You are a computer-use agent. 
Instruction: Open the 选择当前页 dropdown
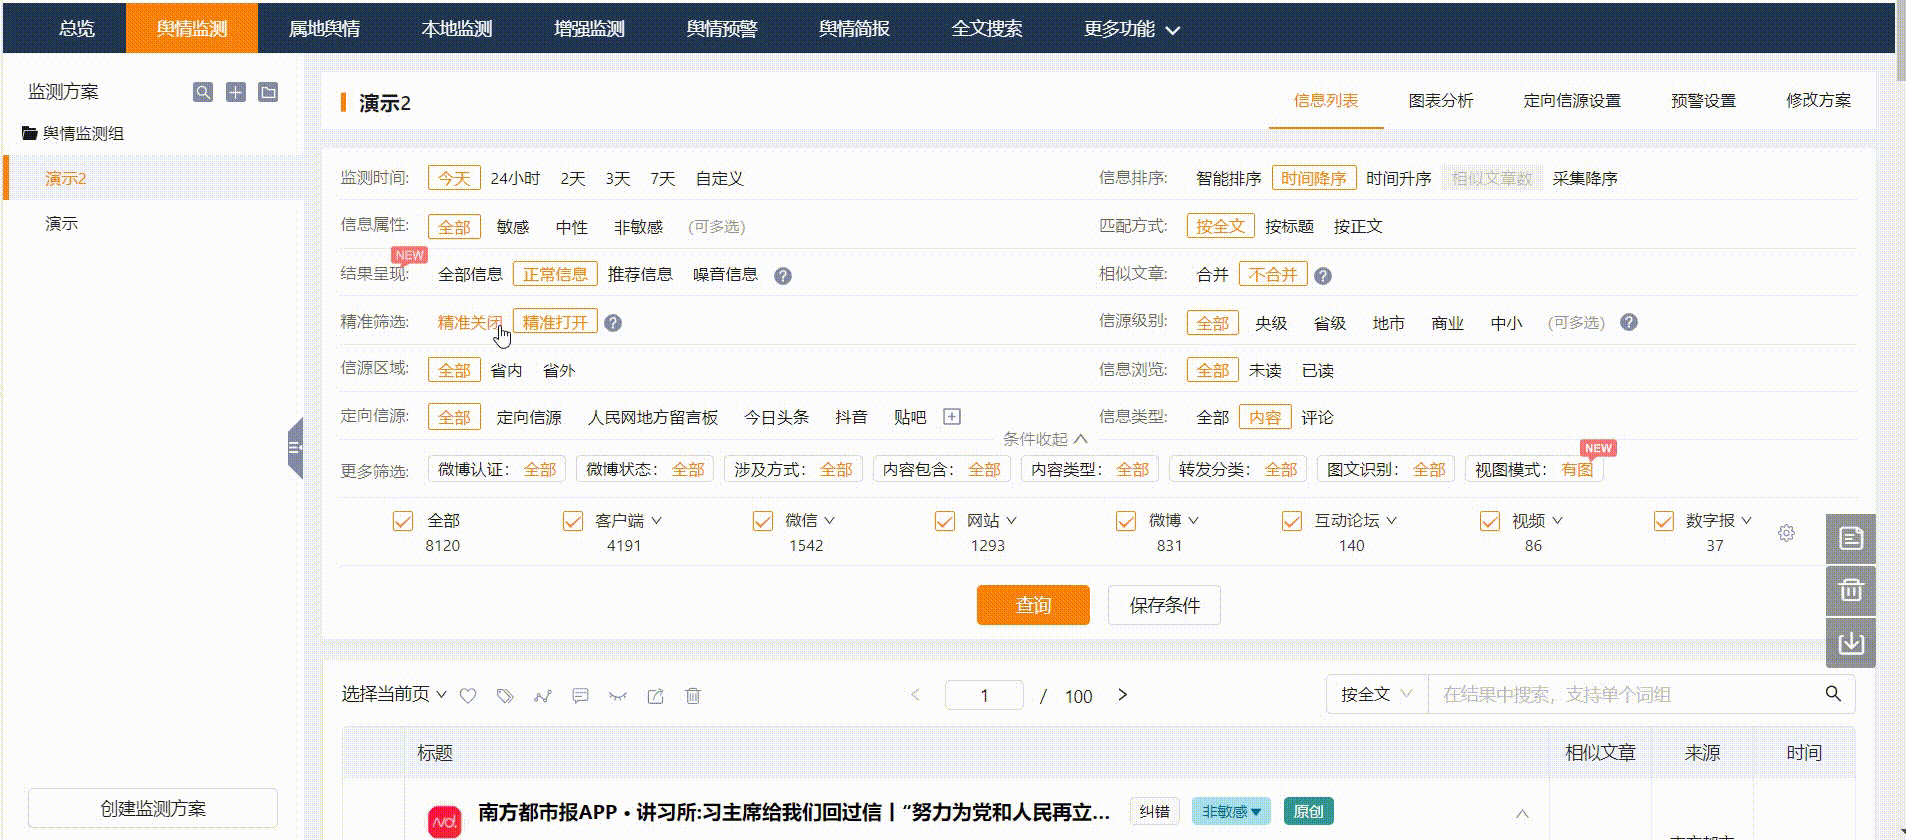click(x=394, y=694)
